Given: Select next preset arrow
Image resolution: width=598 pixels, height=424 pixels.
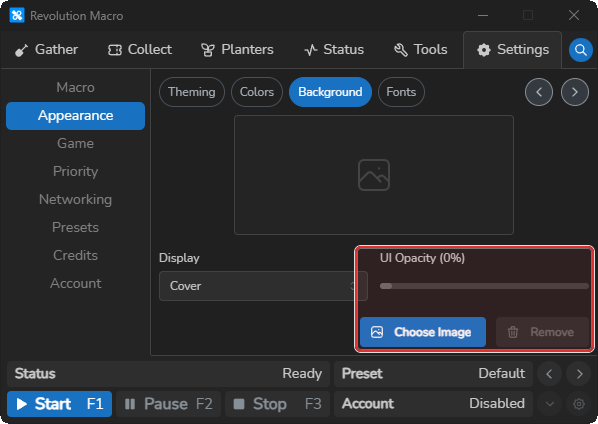Looking at the screenshot, I should tap(579, 374).
